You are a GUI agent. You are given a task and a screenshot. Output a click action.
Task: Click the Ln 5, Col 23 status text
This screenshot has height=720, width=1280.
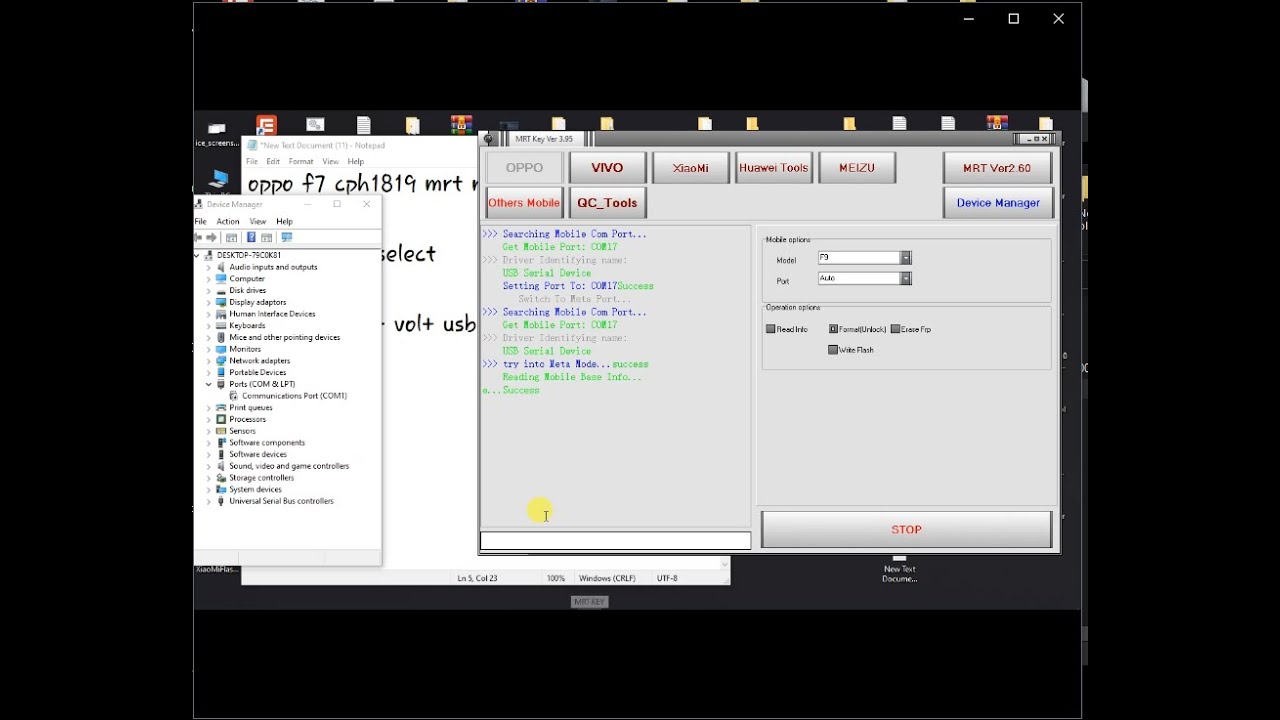[x=477, y=578]
